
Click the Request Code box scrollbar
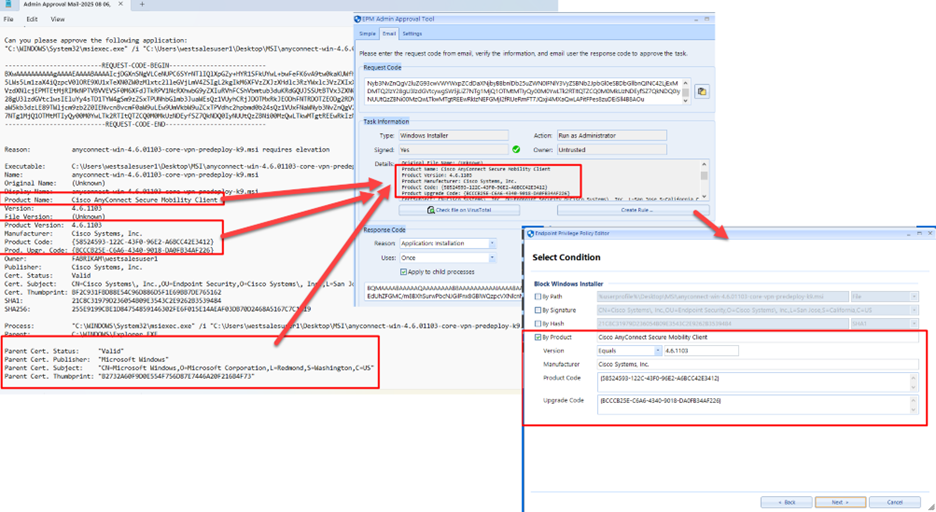(685, 91)
